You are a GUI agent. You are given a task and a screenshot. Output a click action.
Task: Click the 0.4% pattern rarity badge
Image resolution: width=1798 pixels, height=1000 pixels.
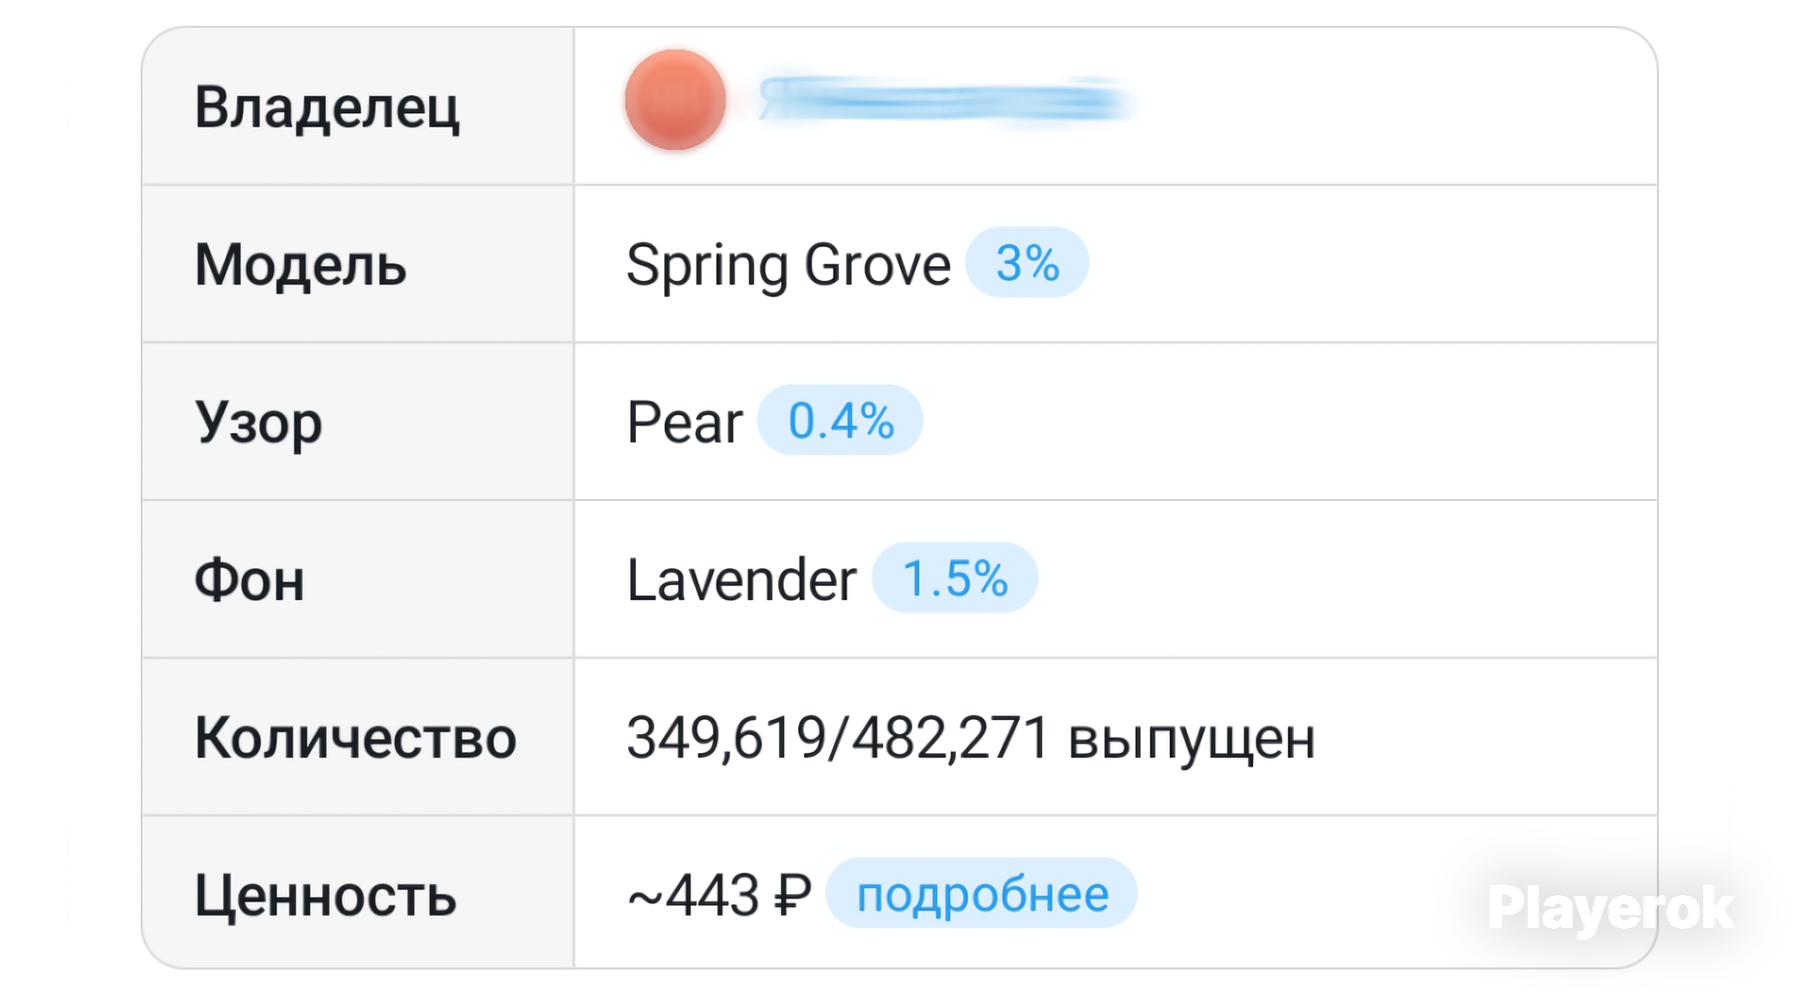click(840, 421)
